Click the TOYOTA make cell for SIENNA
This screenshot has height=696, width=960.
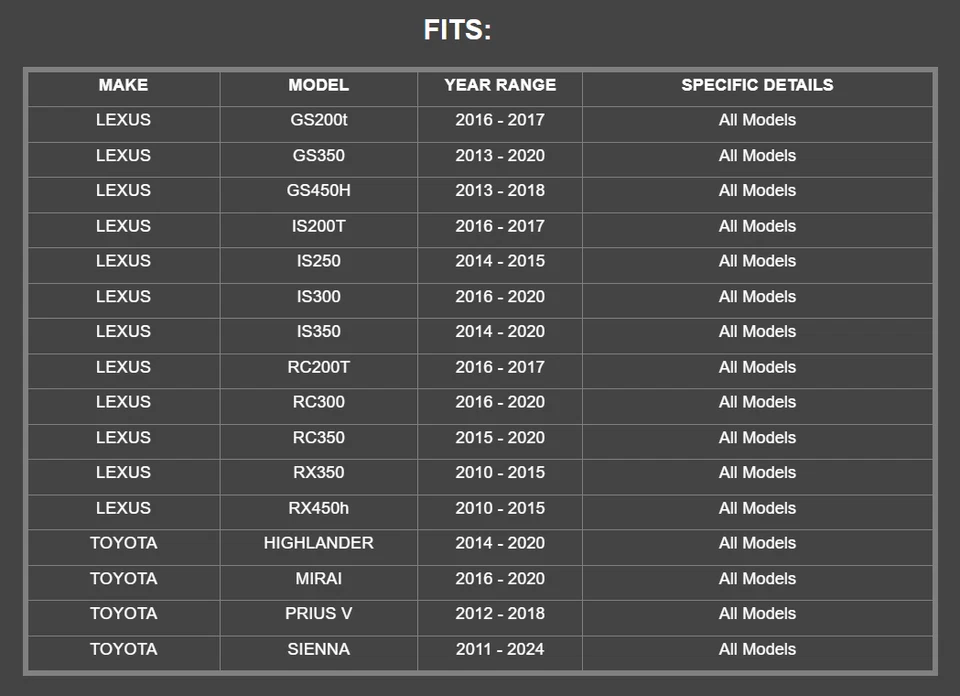pyautogui.click(x=123, y=649)
